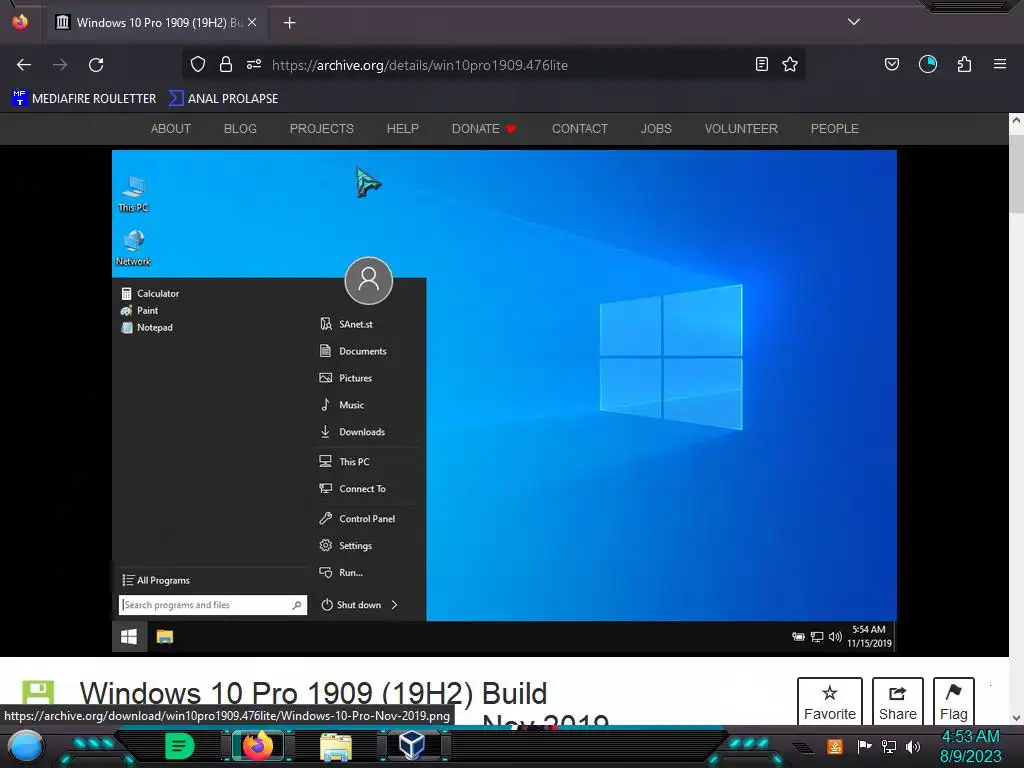The image size is (1024, 768).
Task: Open the JOBS menu item
Action: click(x=656, y=129)
